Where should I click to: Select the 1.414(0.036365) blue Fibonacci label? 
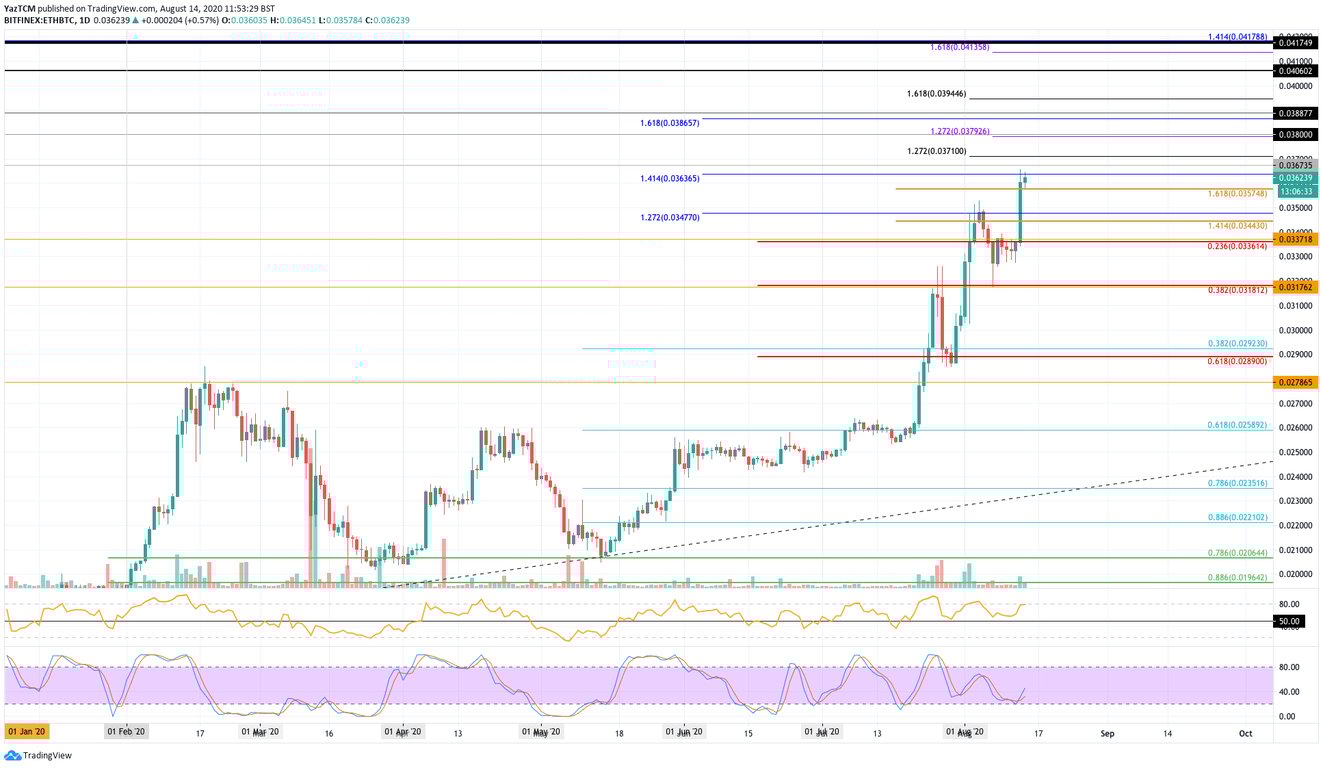click(672, 178)
